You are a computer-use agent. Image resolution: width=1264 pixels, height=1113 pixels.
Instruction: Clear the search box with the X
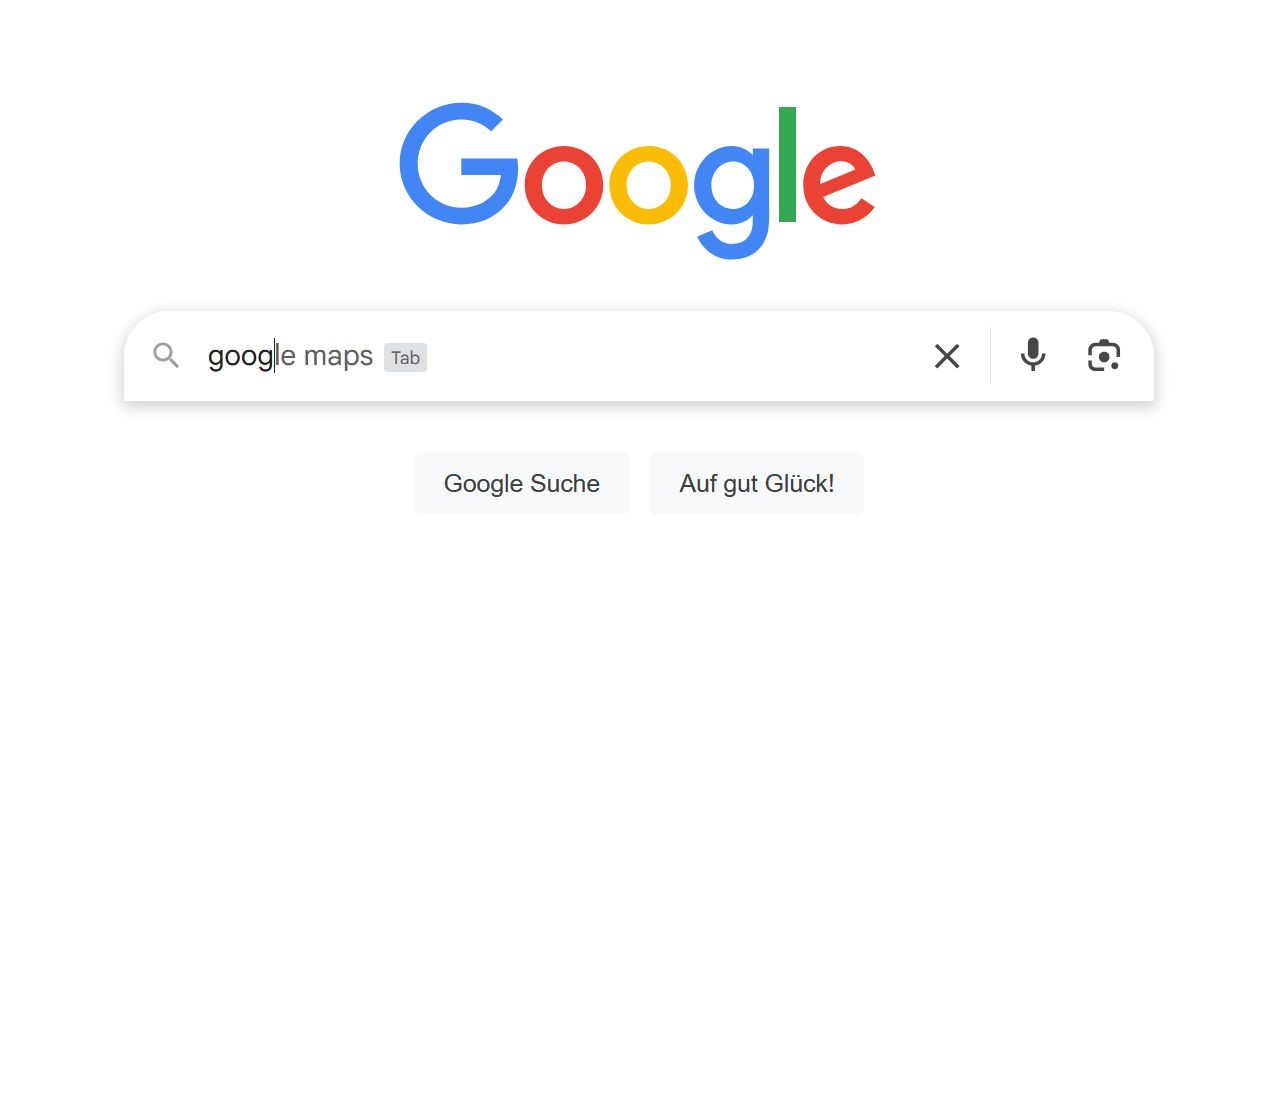click(x=947, y=356)
